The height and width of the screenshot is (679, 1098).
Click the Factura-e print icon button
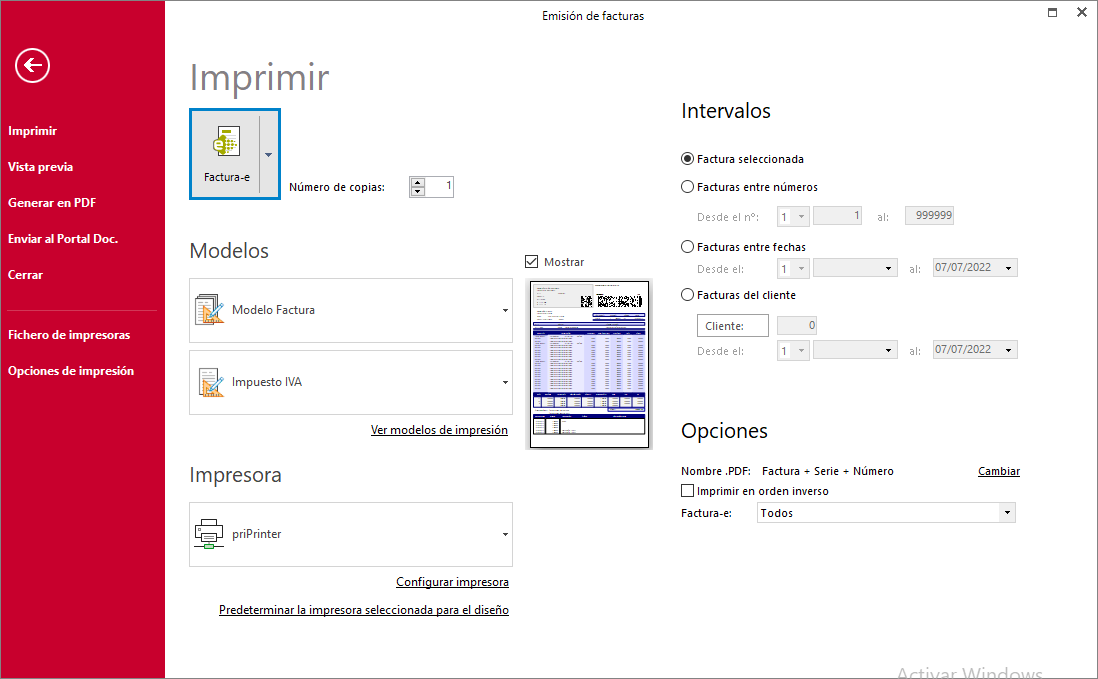(x=226, y=154)
